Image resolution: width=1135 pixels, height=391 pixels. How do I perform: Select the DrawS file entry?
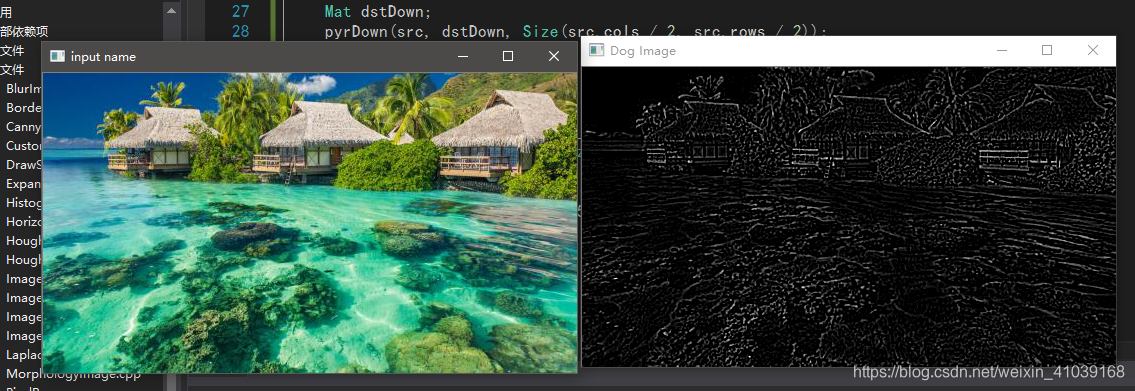(24, 164)
